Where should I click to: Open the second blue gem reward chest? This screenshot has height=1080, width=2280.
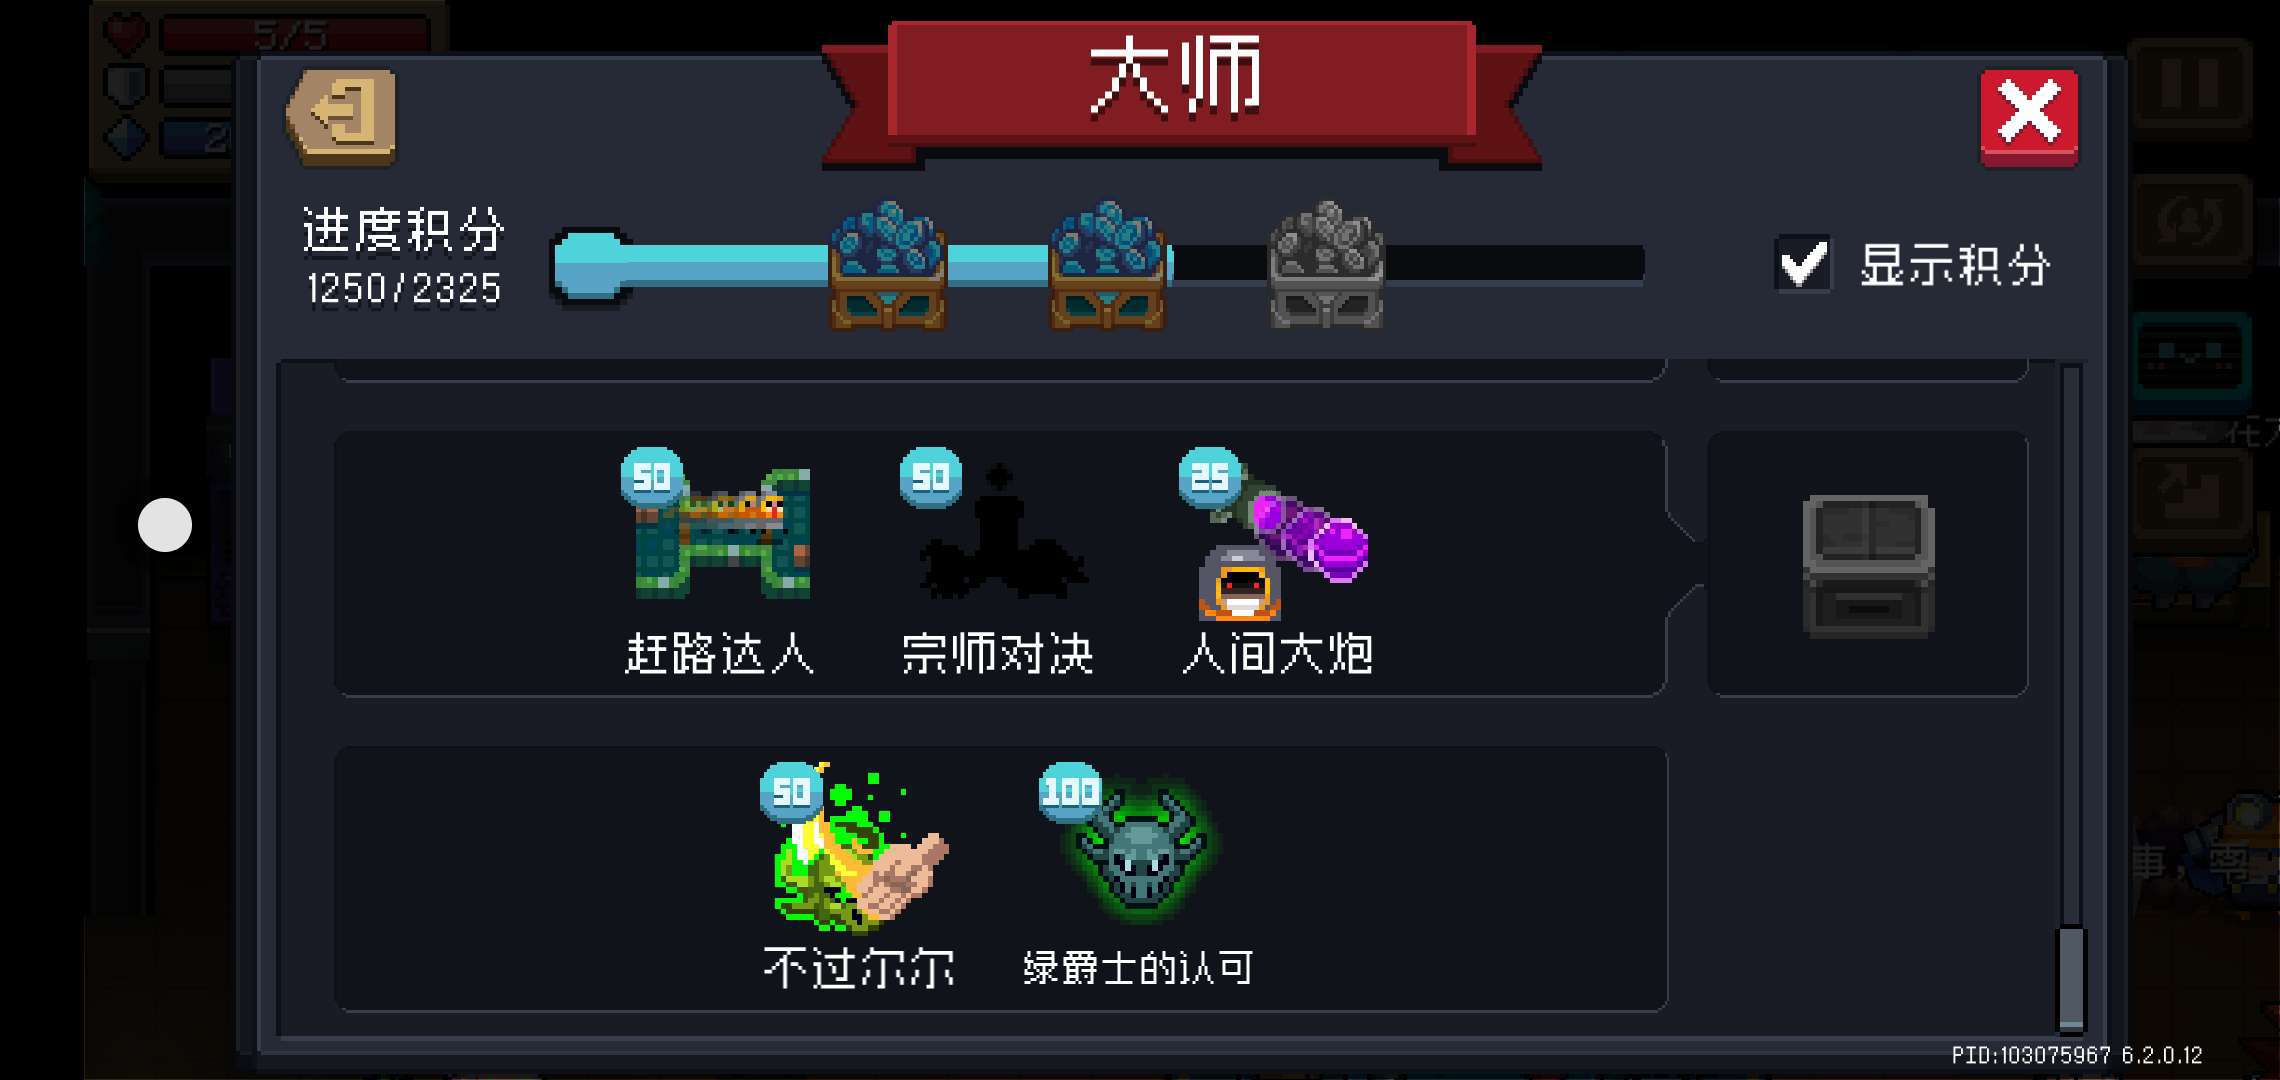(x=1107, y=266)
